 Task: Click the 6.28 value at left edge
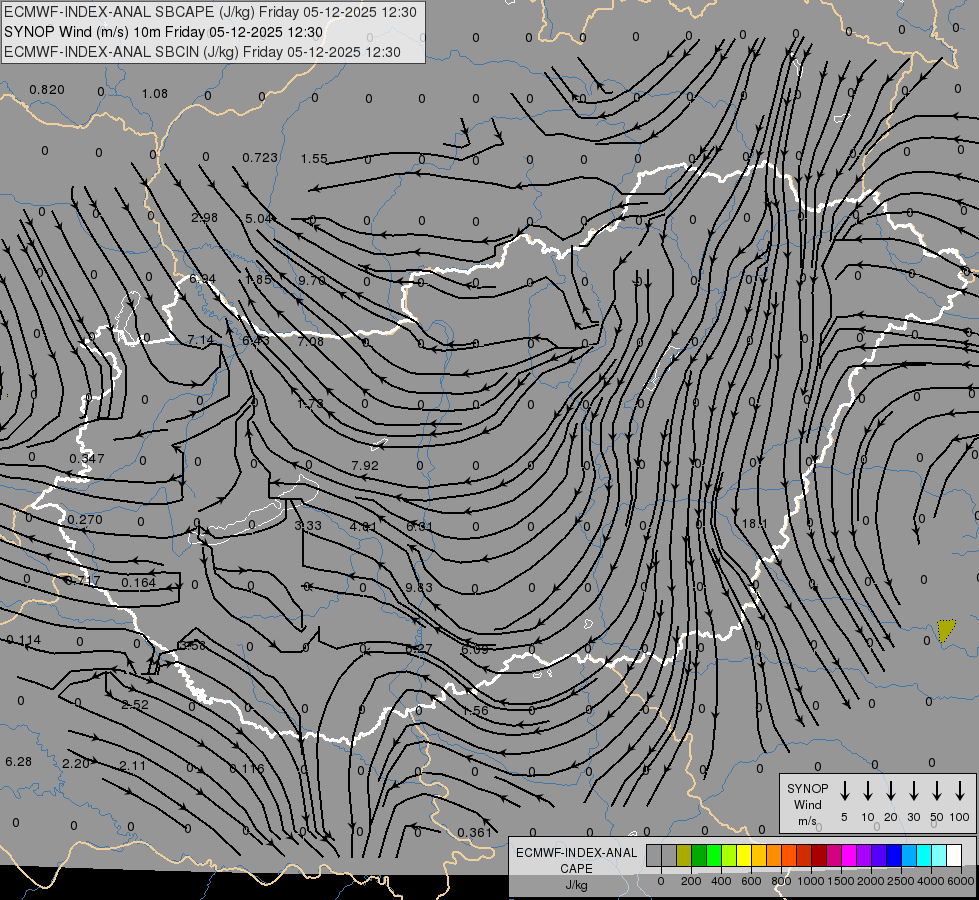[18, 761]
